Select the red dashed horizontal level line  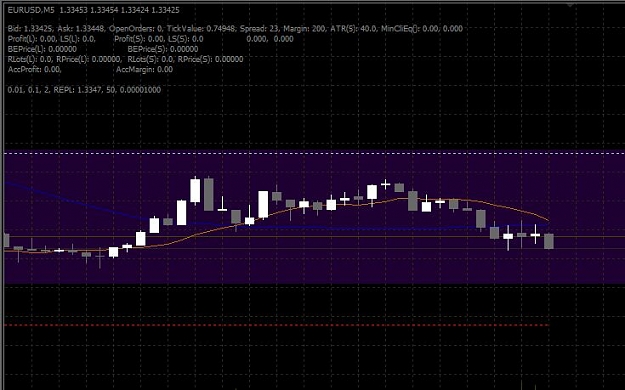coord(277,325)
